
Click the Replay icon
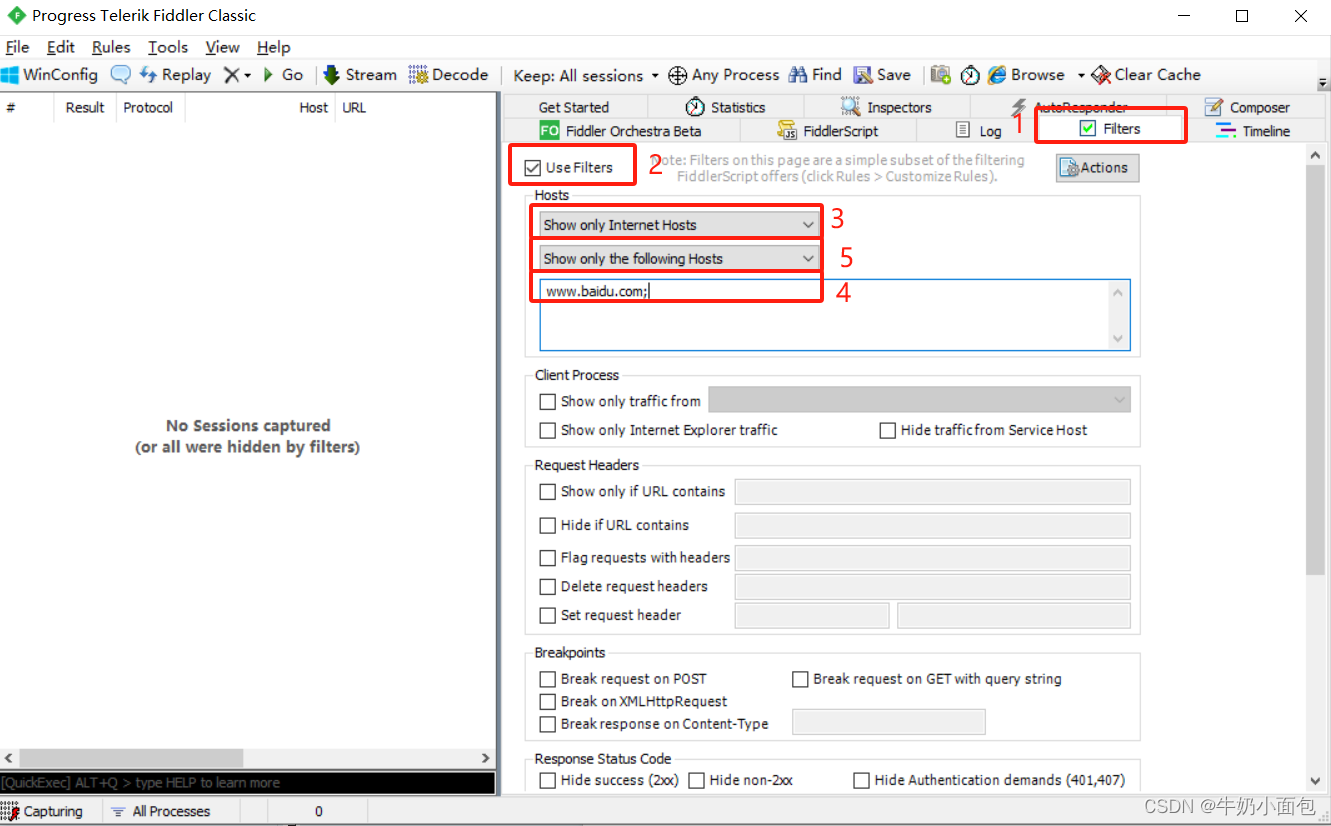click(x=175, y=74)
